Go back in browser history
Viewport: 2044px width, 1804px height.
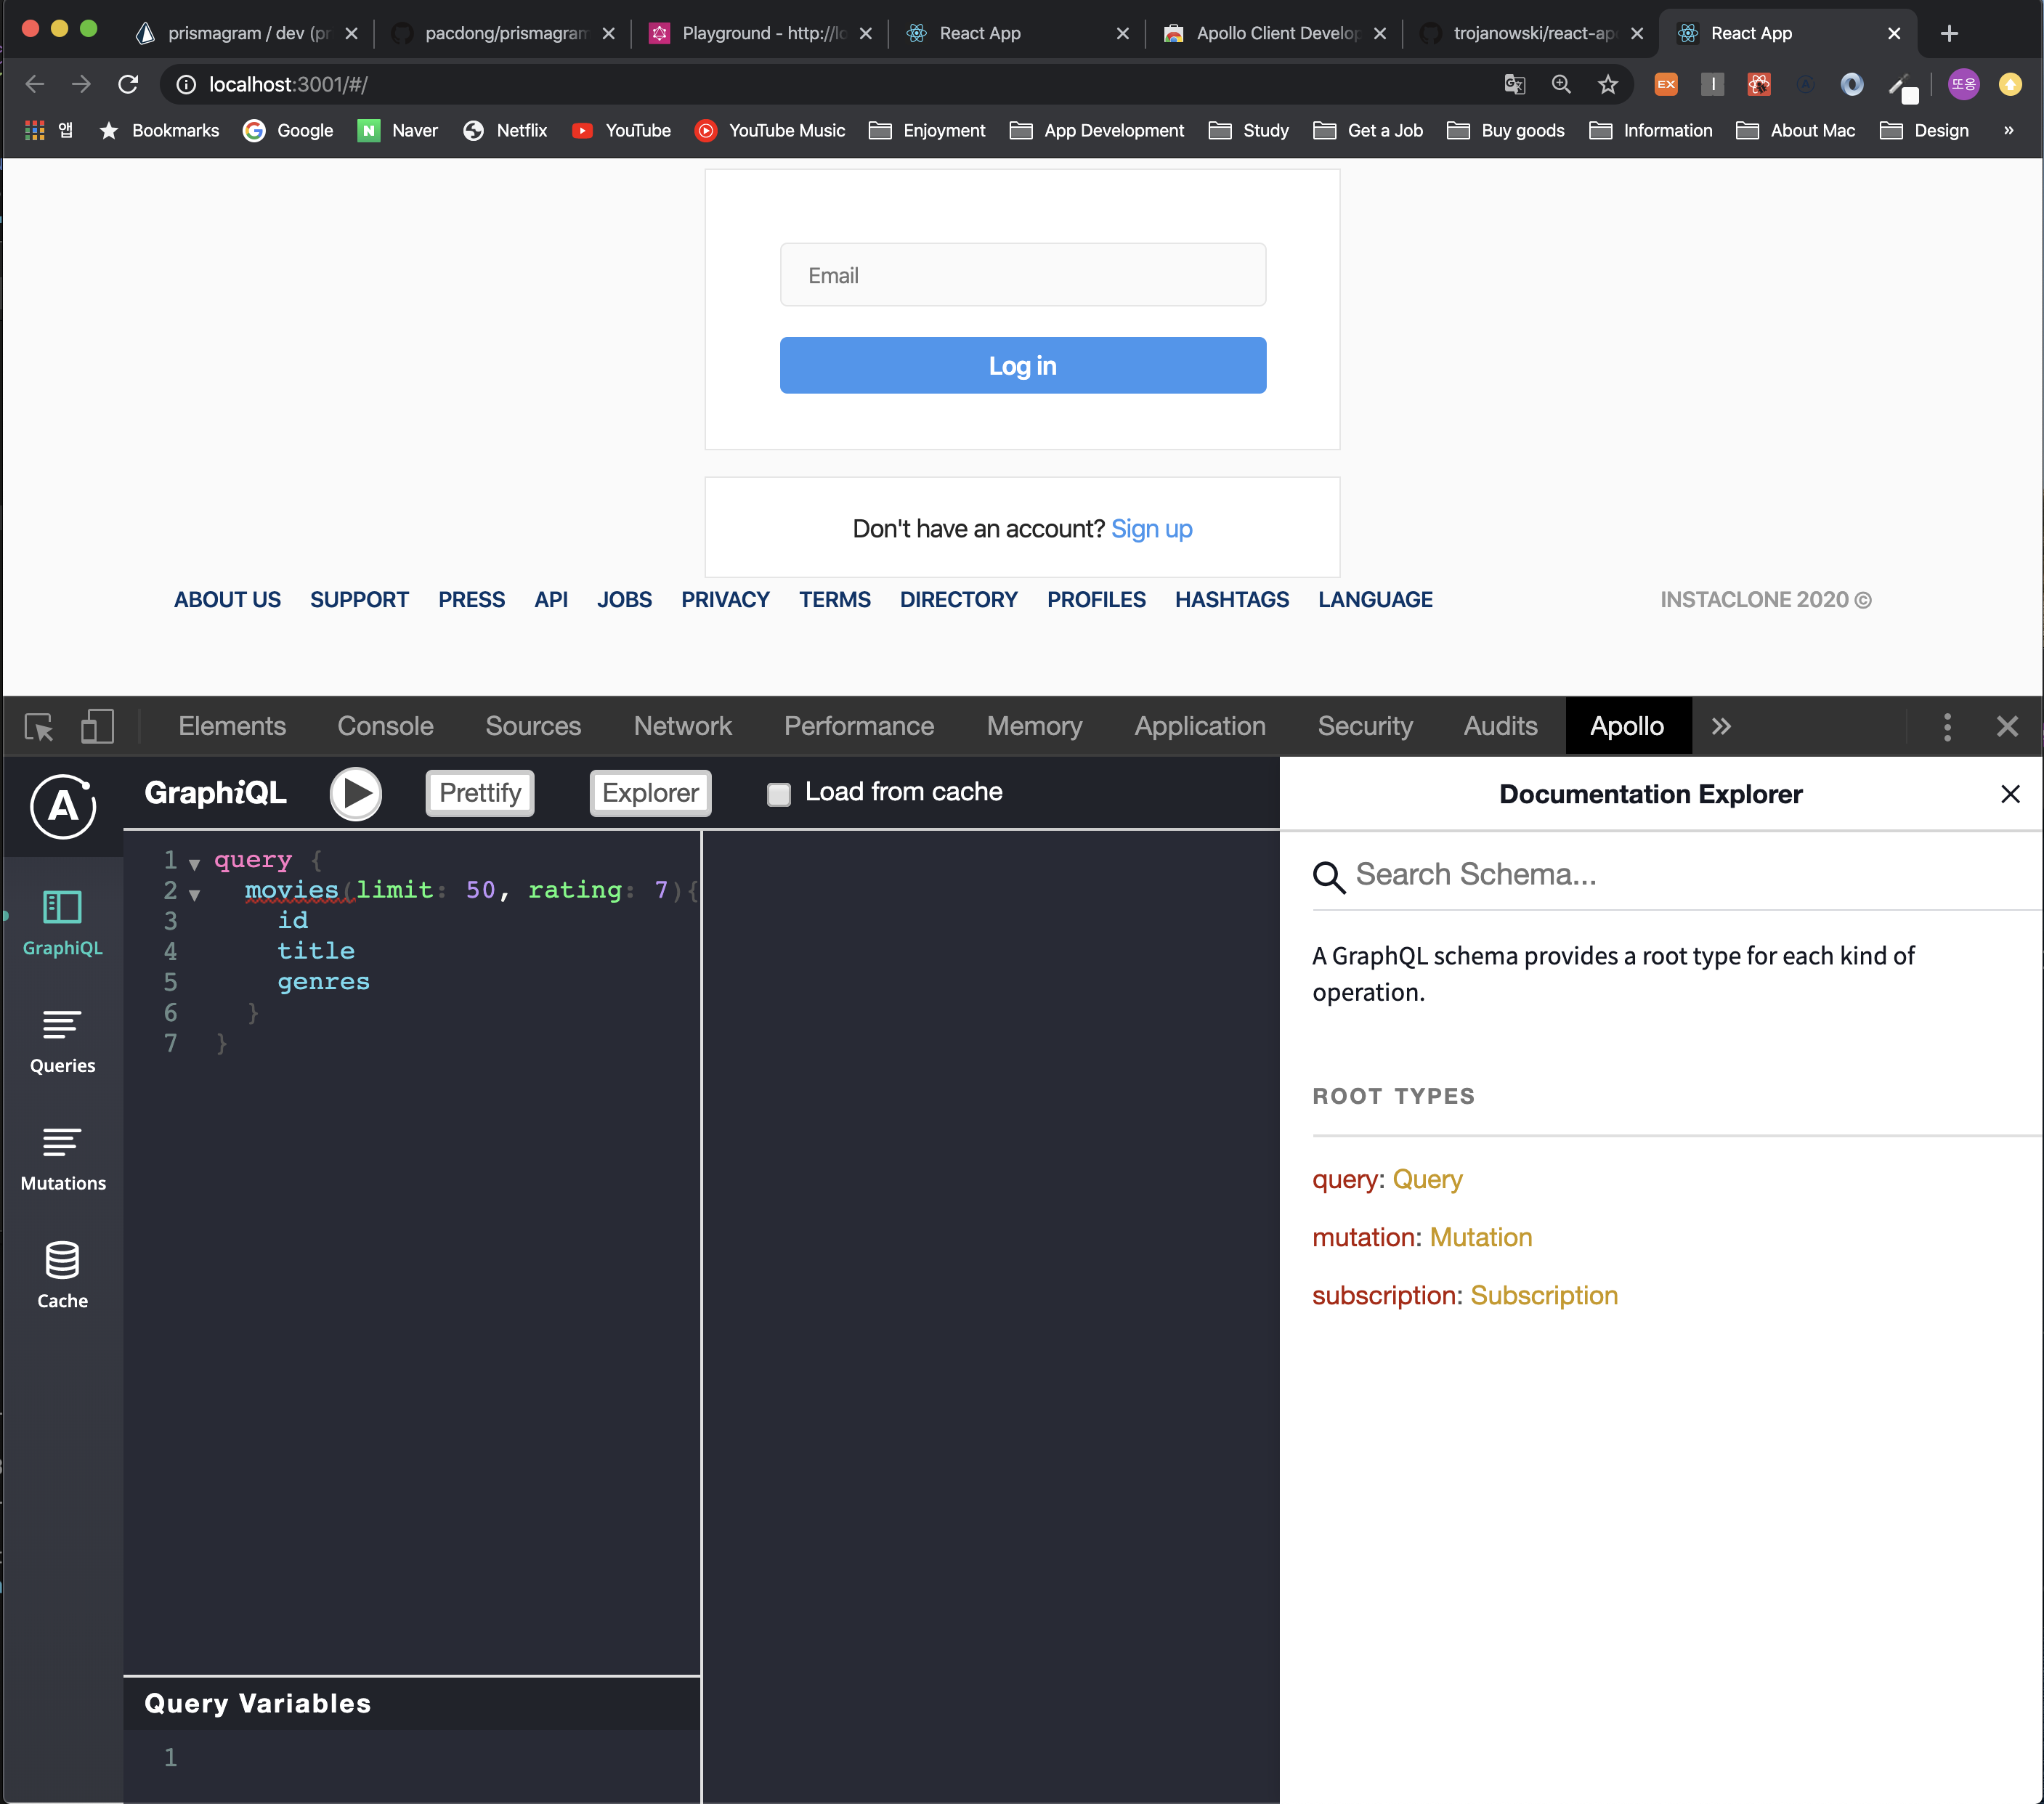pyautogui.click(x=35, y=85)
